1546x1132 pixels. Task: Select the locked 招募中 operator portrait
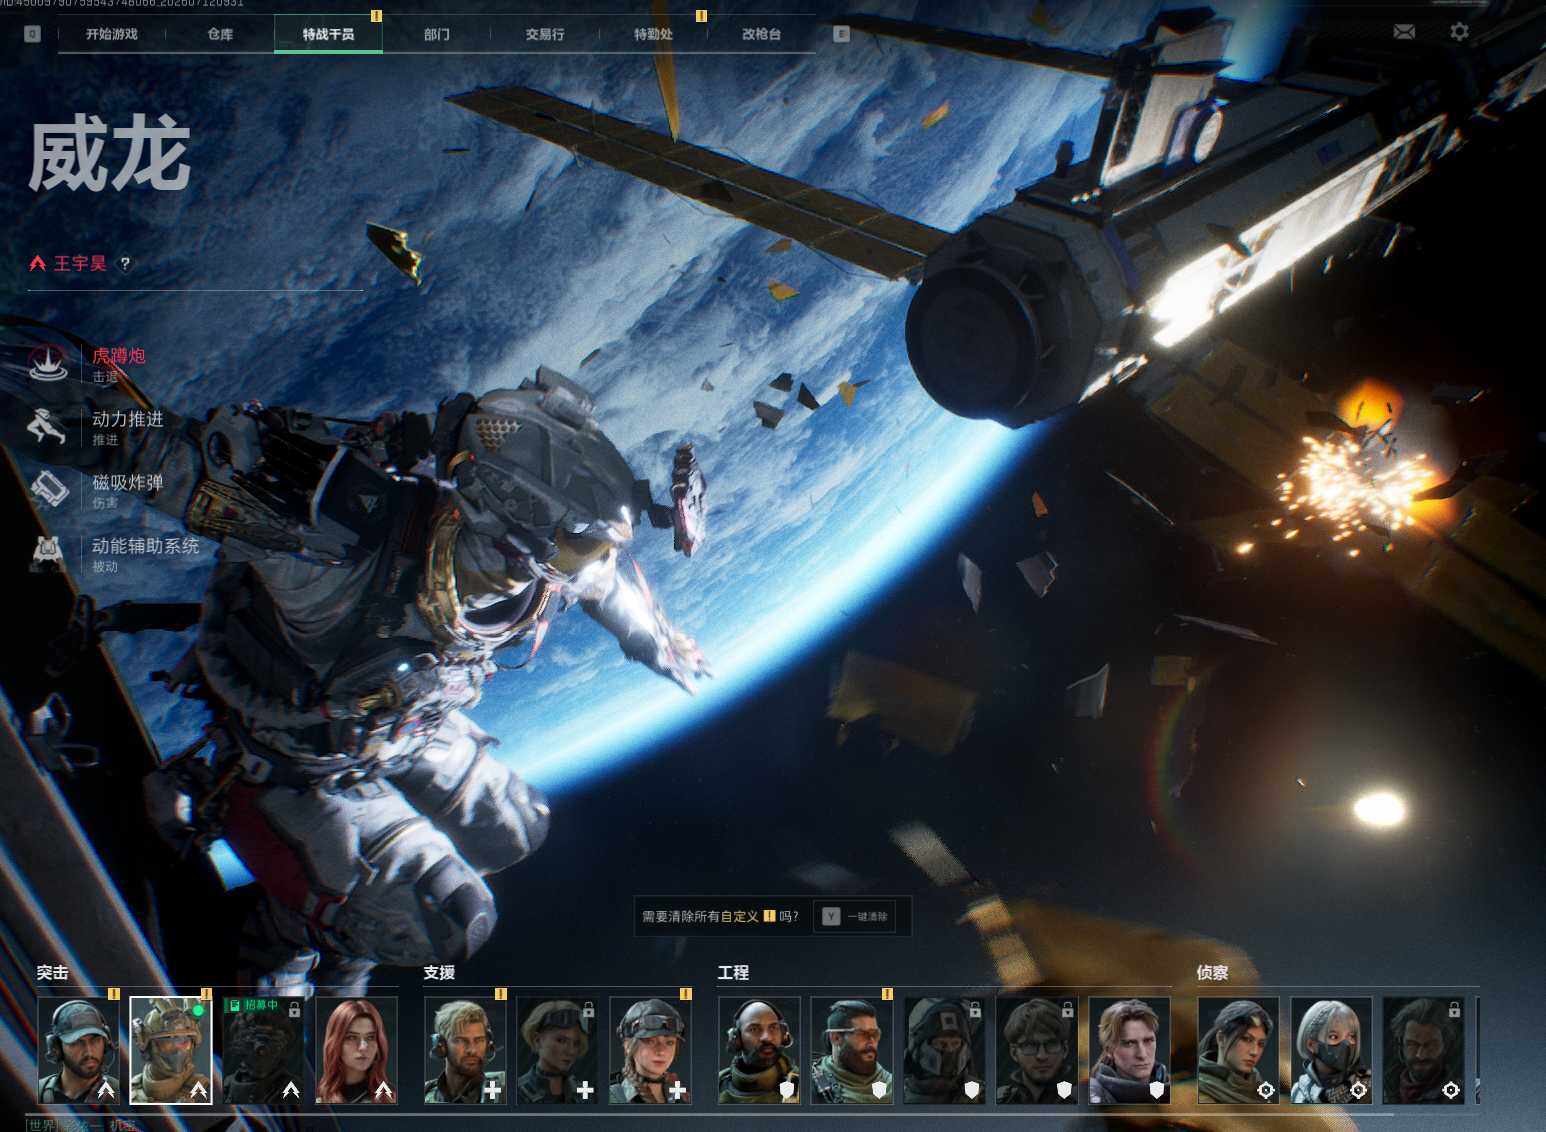264,1050
